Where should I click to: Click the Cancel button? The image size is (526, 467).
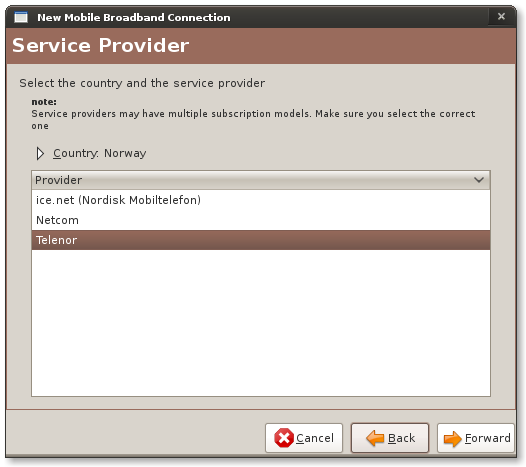(304, 438)
